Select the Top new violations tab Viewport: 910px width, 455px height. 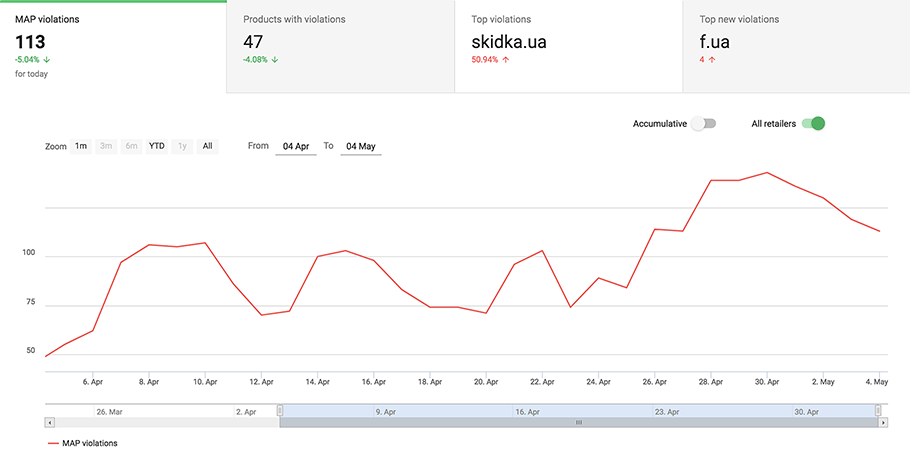pyautogui.click(x=796, y=46)
